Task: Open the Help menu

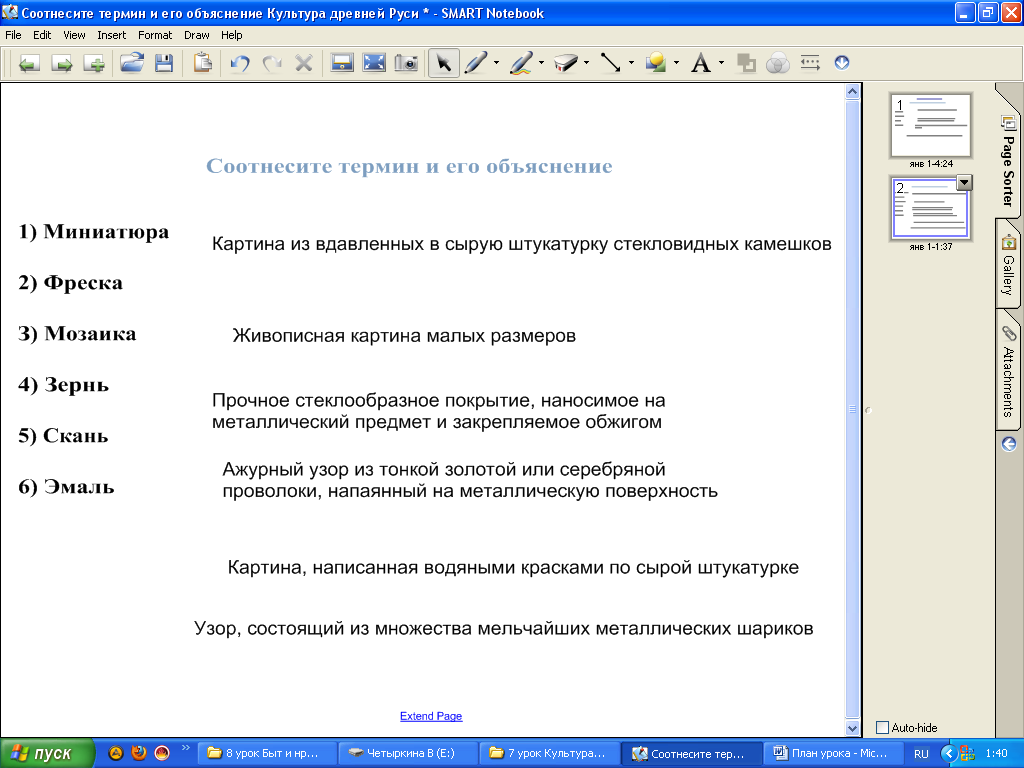Action: [x=232, y=35]
